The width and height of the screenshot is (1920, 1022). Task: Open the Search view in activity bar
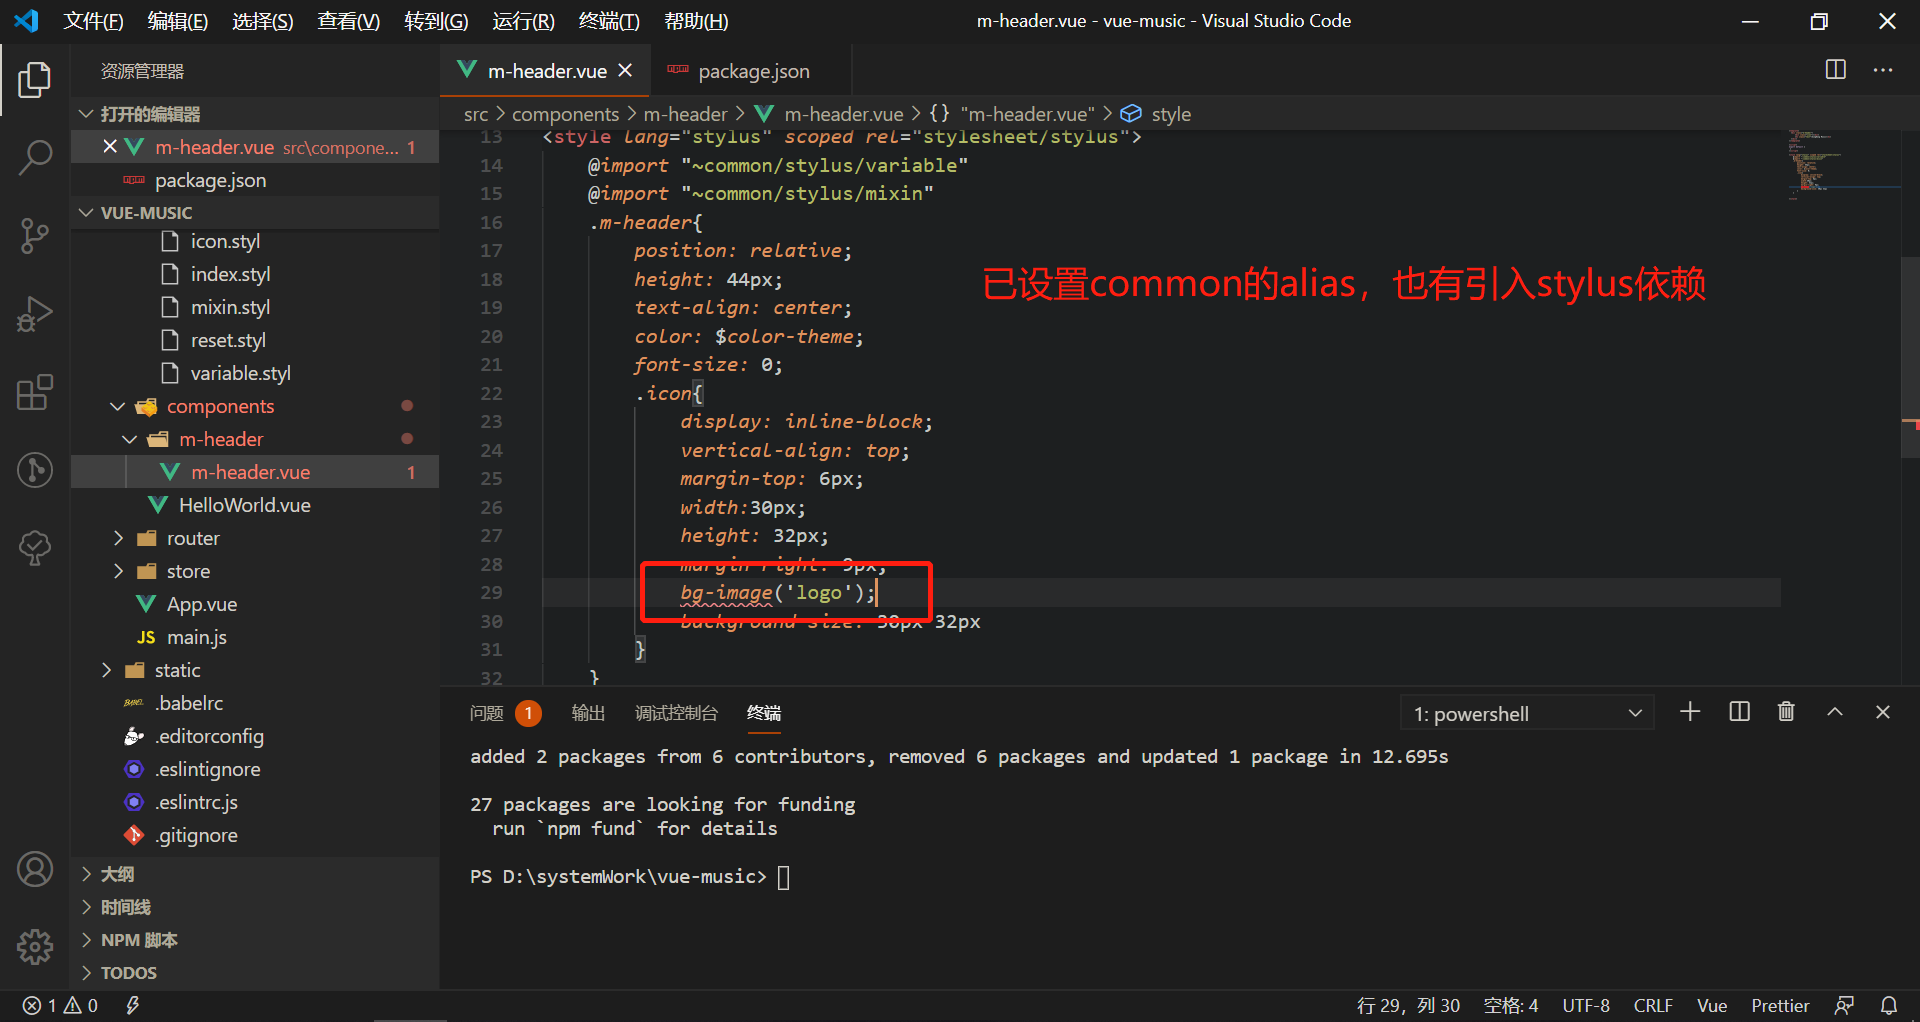click(35, 157)
